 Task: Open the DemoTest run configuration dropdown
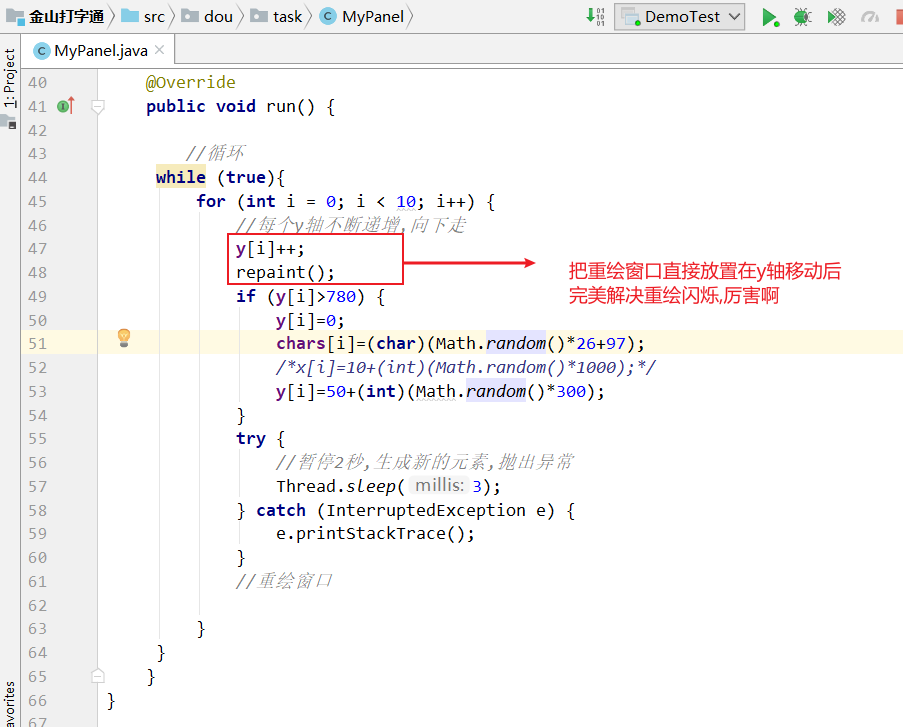coord(680,17)
